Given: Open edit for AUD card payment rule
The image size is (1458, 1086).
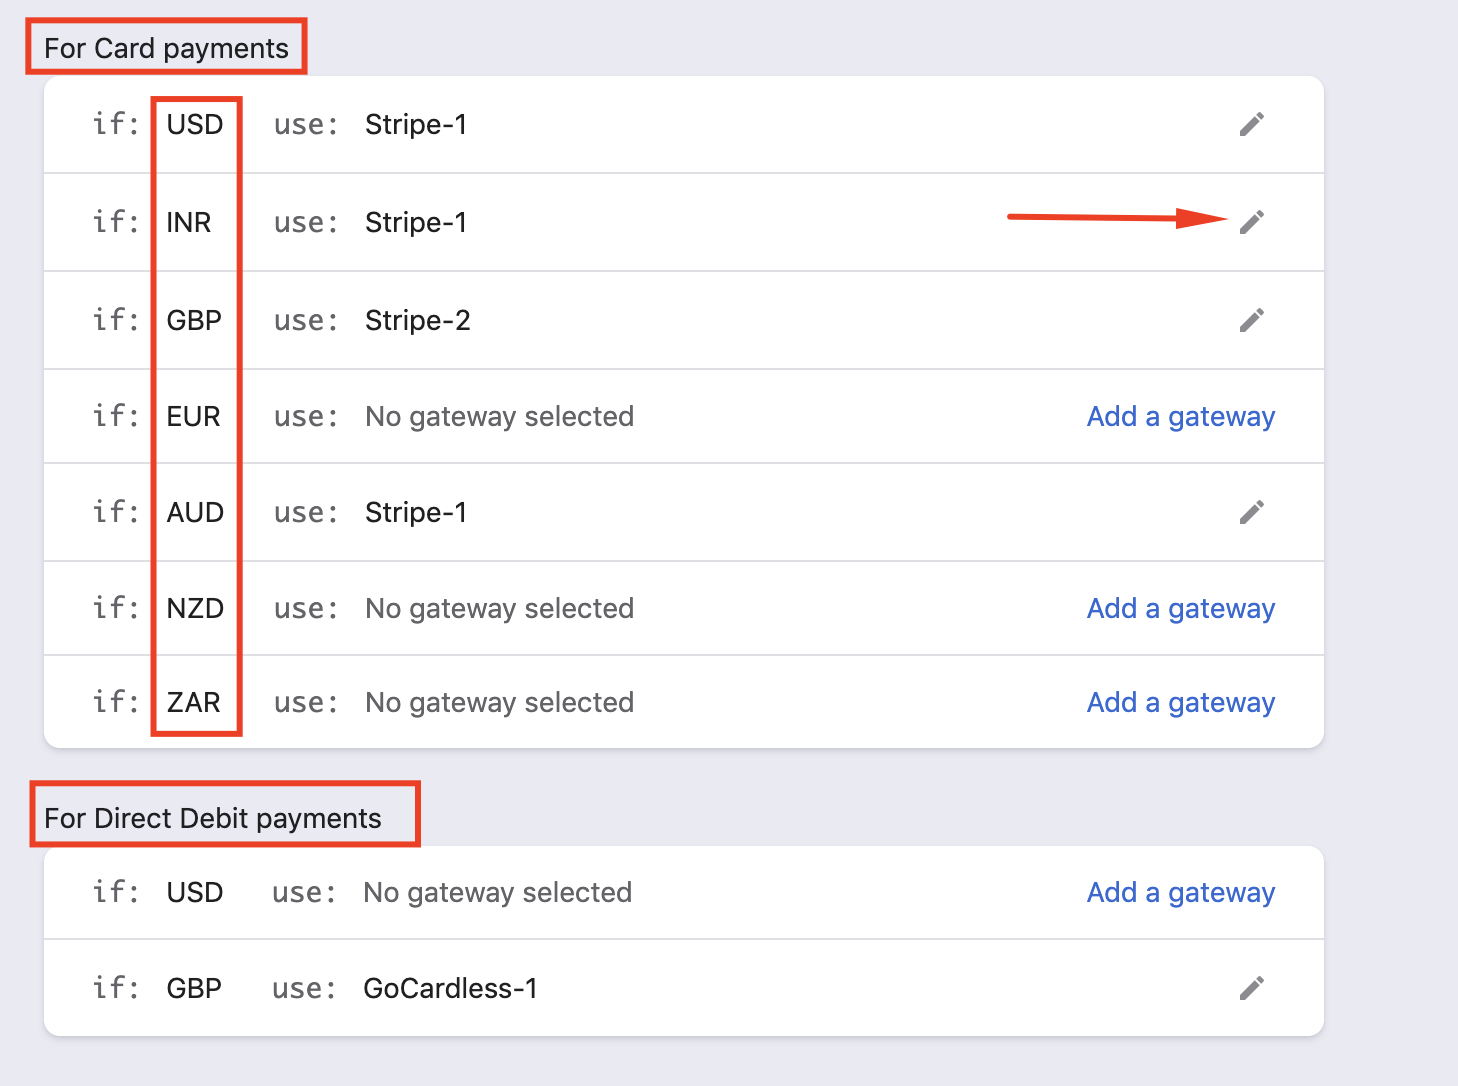Looking at the screenshot, I should tap(1252, 512).
